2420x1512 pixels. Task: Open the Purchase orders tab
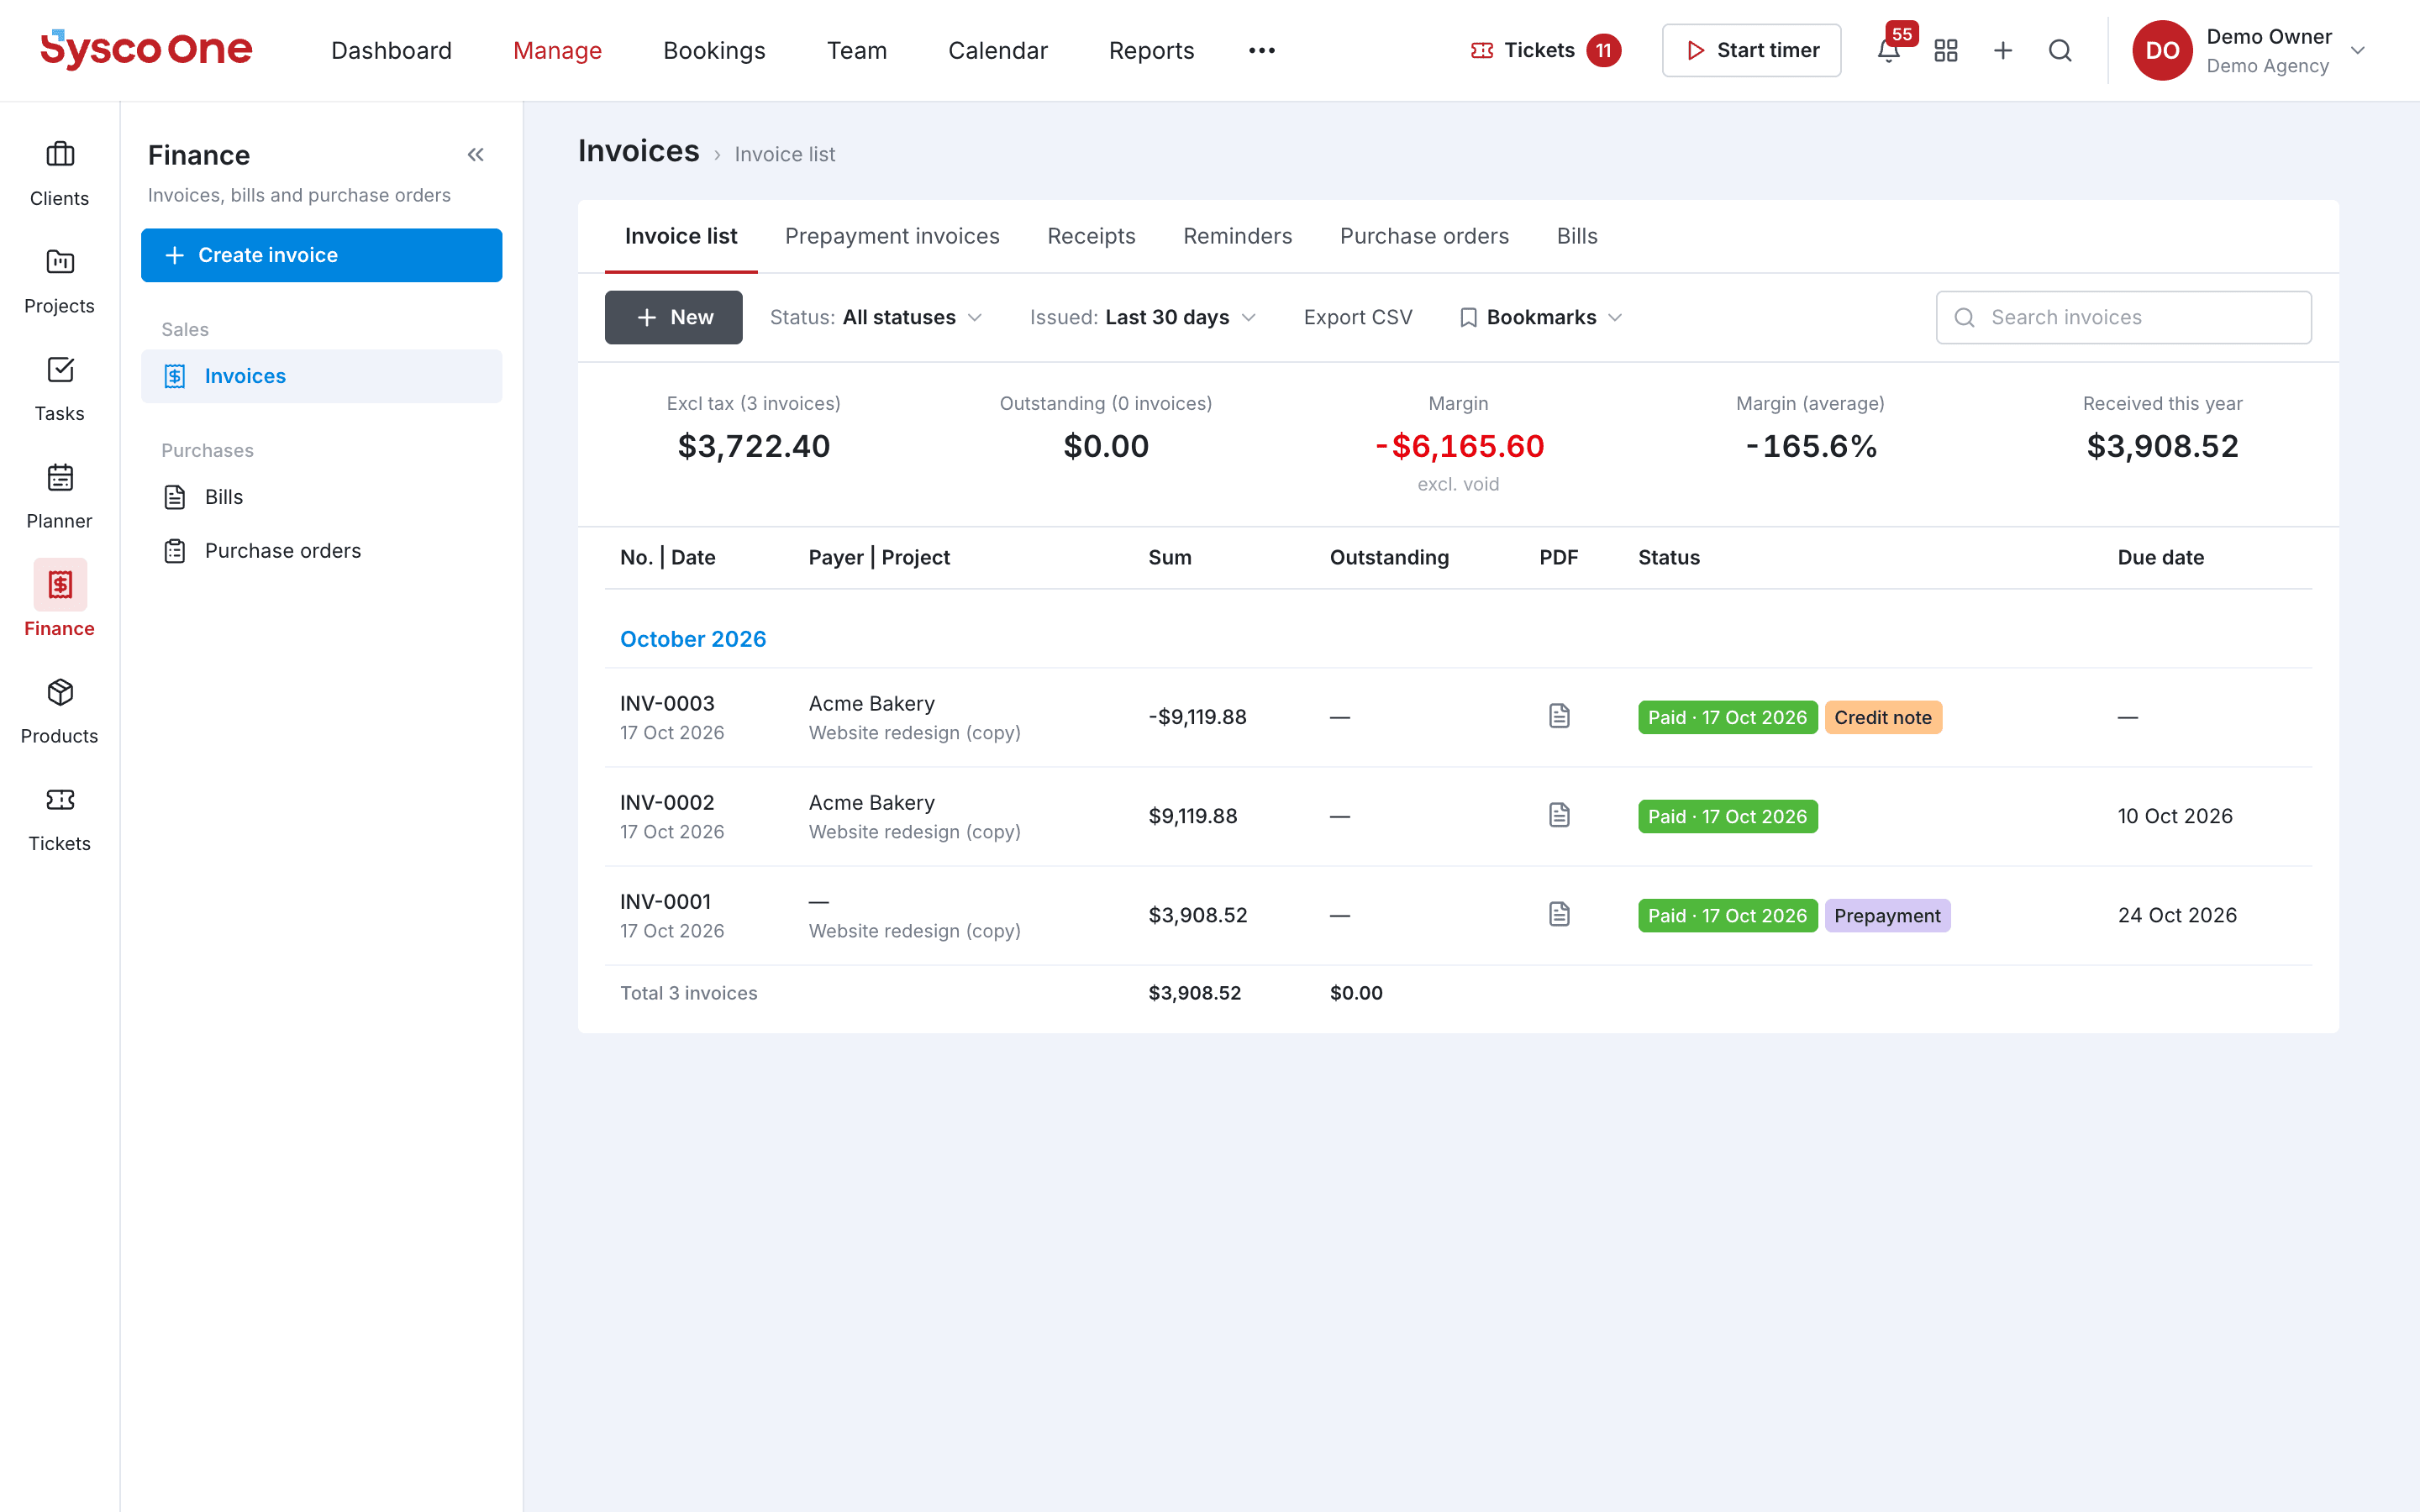(1424, 236)
